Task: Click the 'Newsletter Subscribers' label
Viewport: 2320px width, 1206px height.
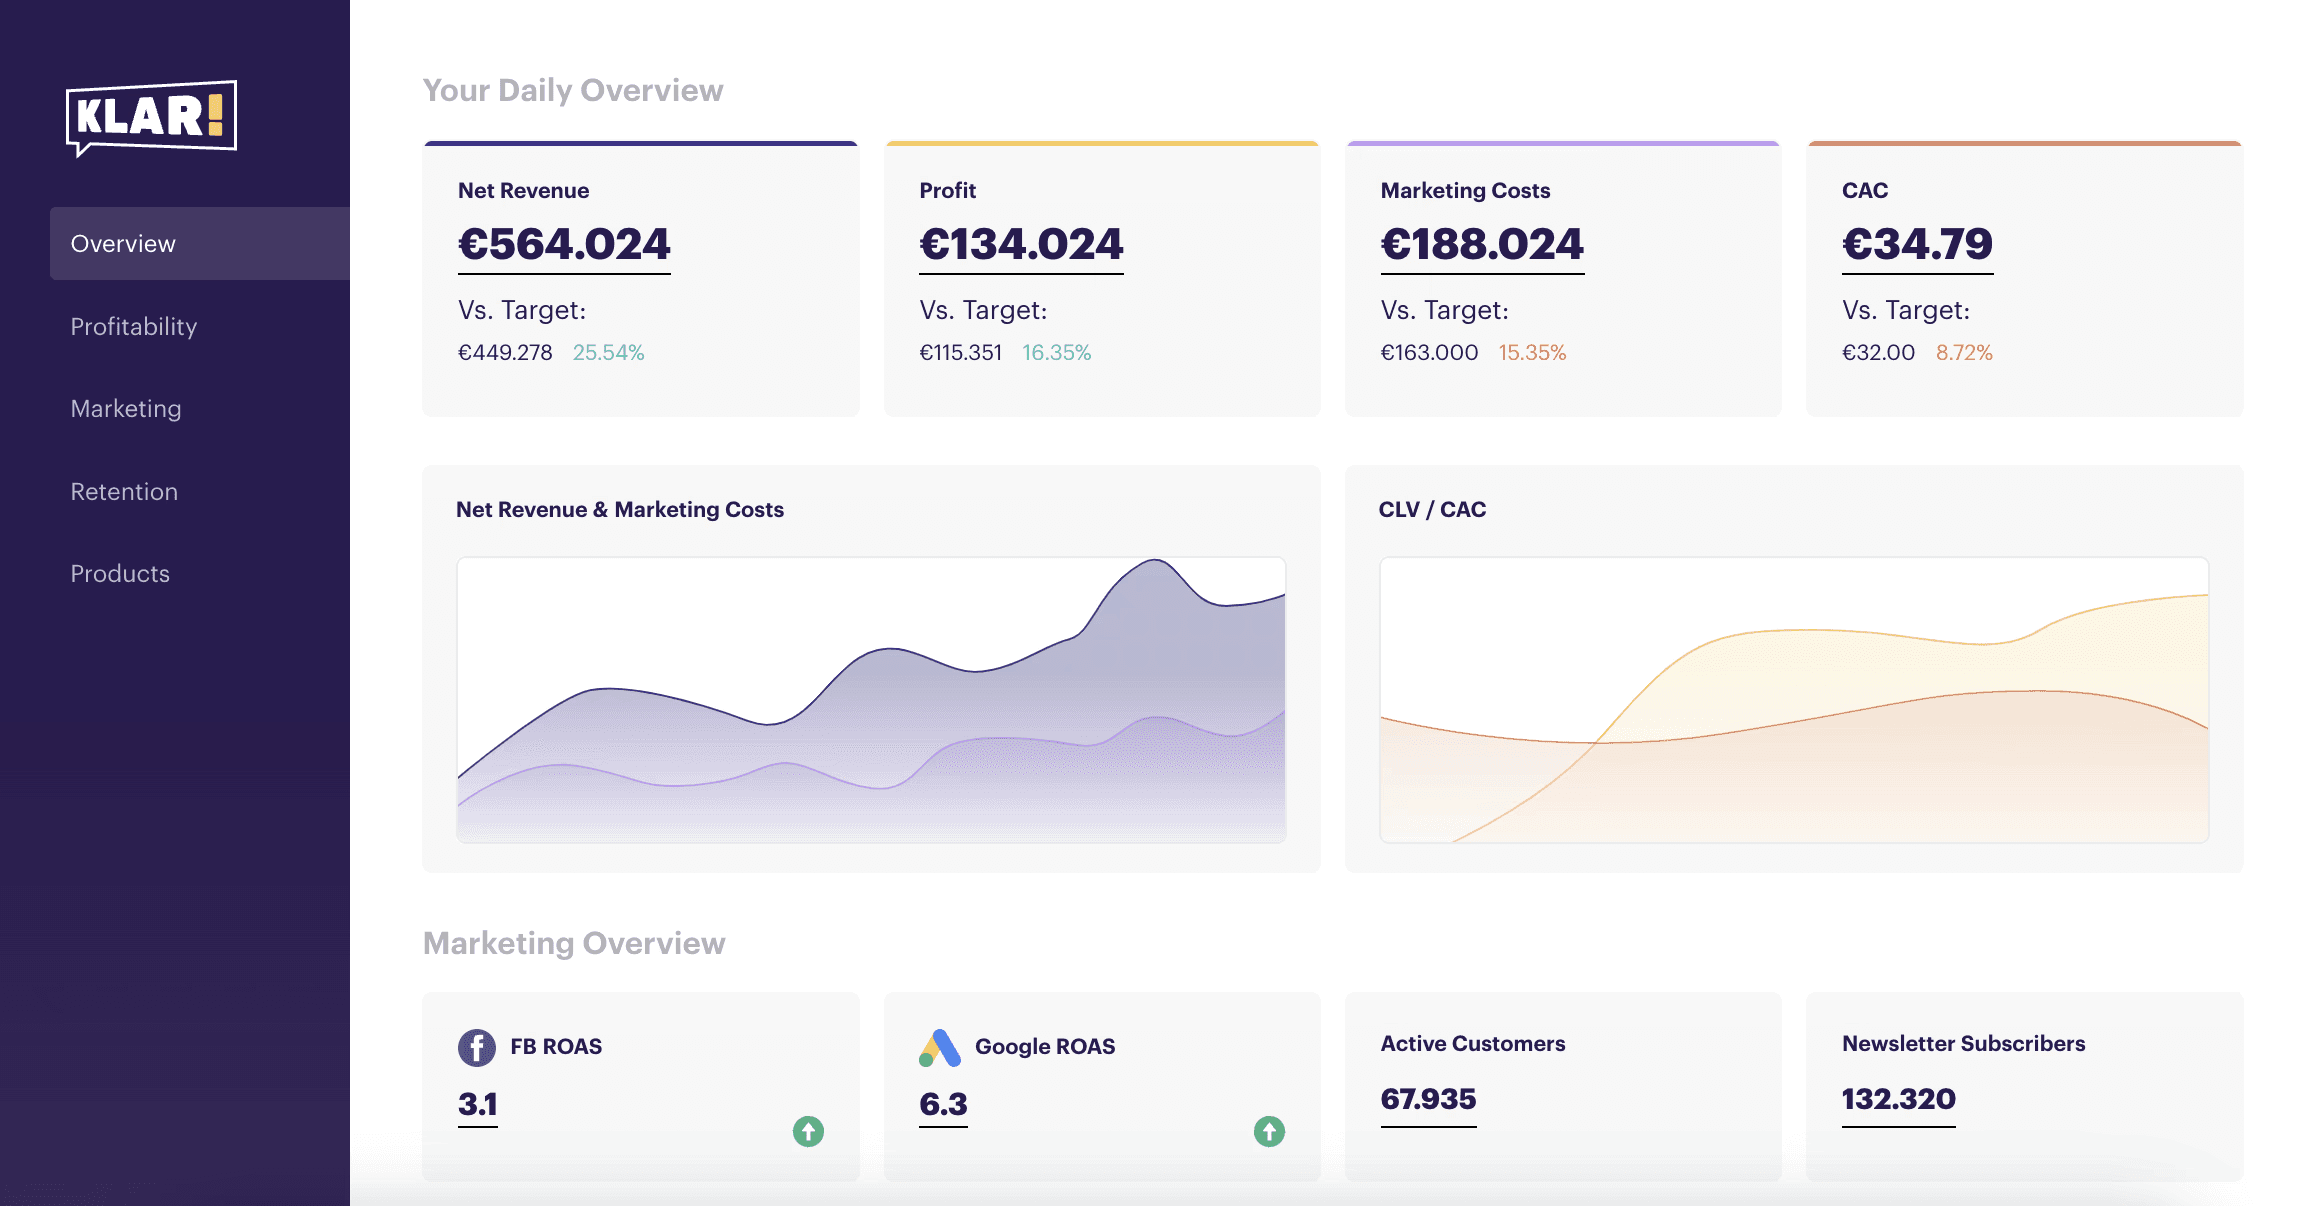Action: [x=1963, y=1044]
